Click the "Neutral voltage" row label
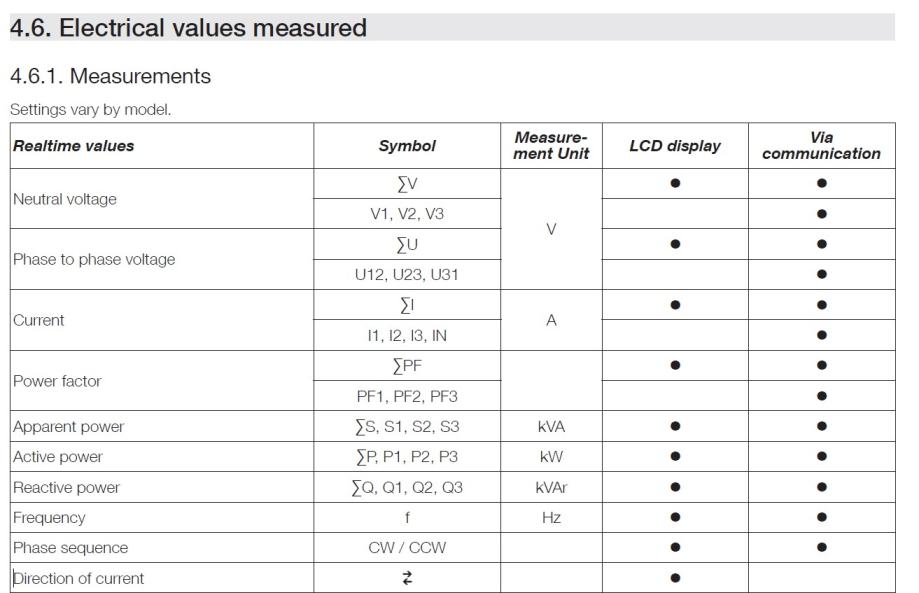Screen dimensions: 919x593 pos(64,199)
